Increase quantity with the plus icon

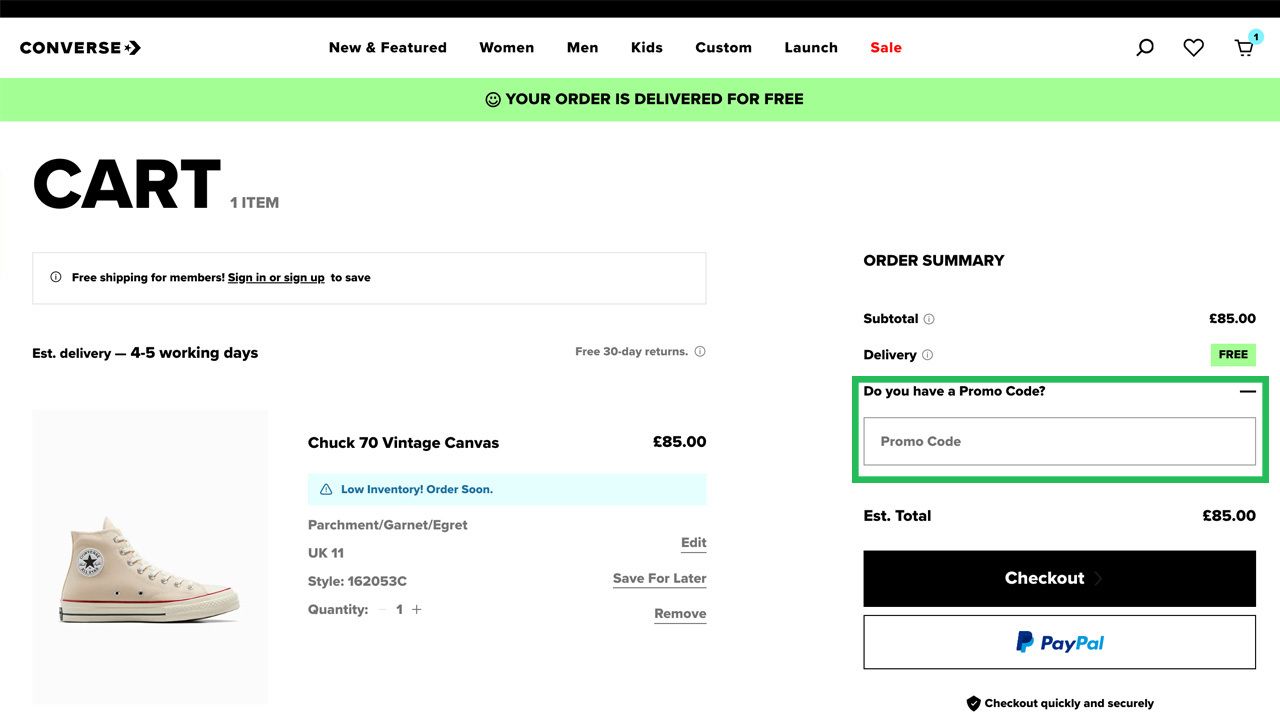click(417, 609)
